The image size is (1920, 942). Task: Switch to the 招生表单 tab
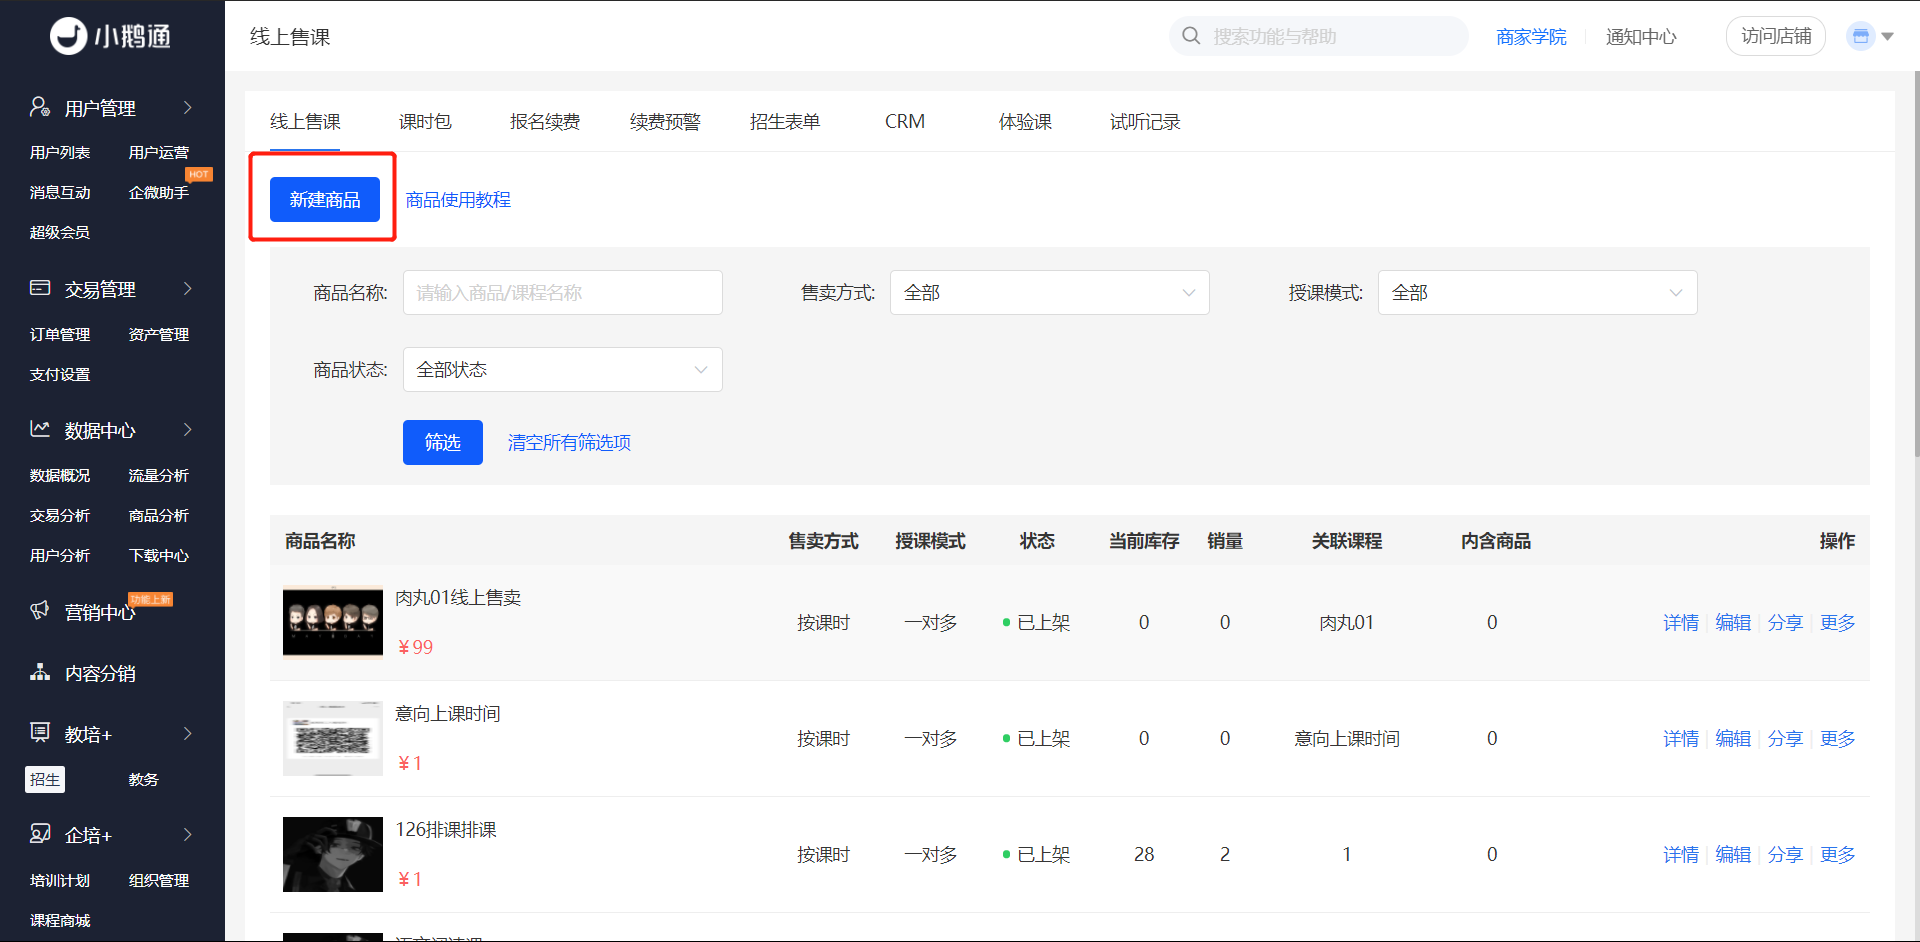[785, 121]
